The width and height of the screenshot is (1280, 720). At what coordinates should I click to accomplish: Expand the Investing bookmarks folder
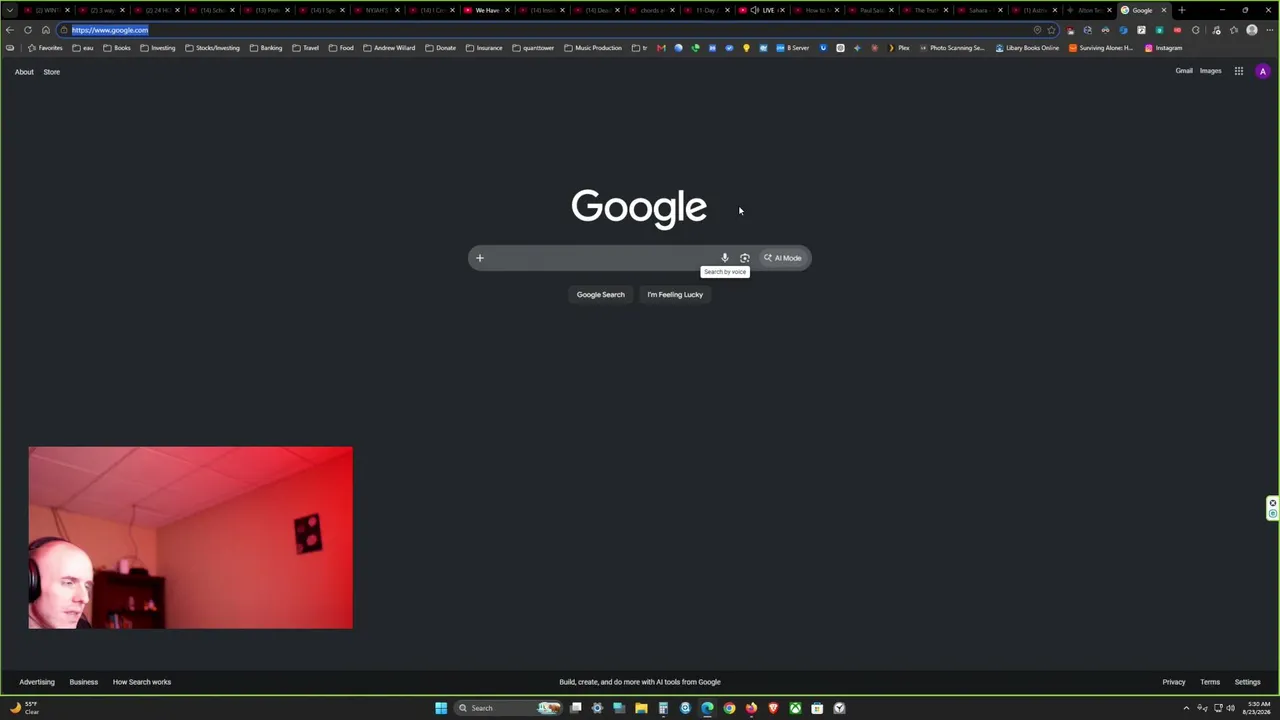point(157,48)
